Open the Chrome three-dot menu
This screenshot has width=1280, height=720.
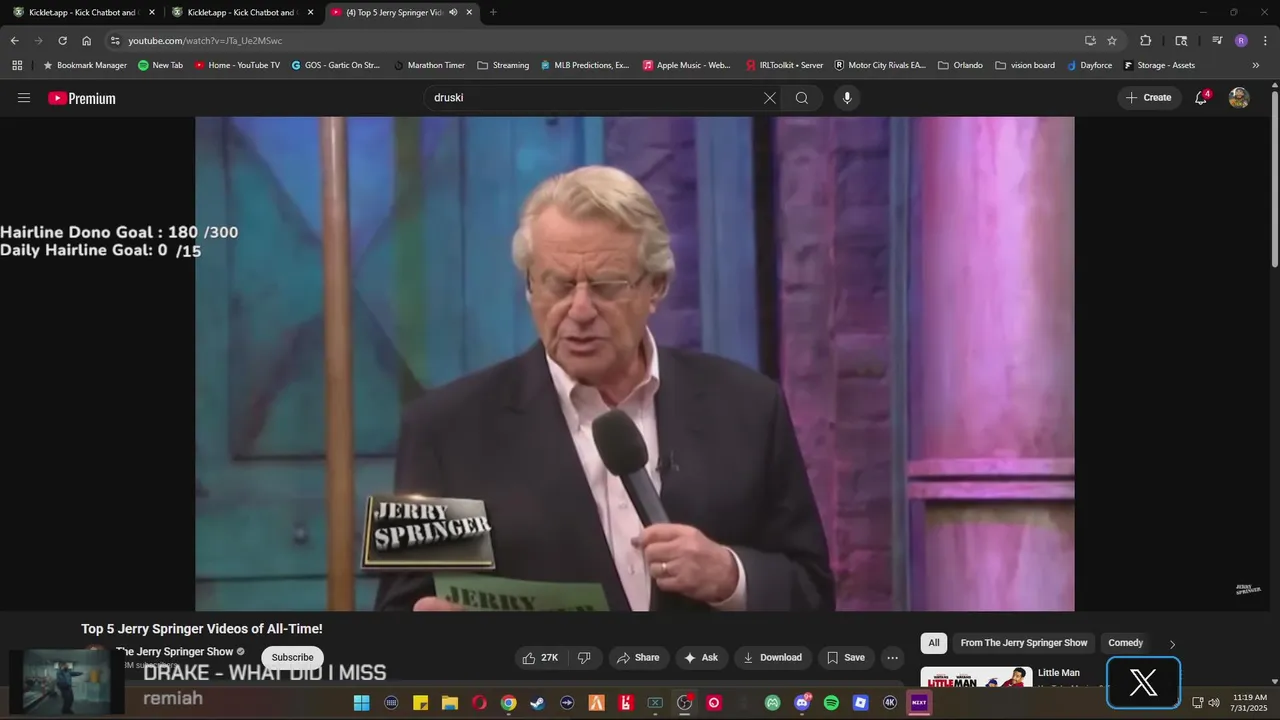1265,41
